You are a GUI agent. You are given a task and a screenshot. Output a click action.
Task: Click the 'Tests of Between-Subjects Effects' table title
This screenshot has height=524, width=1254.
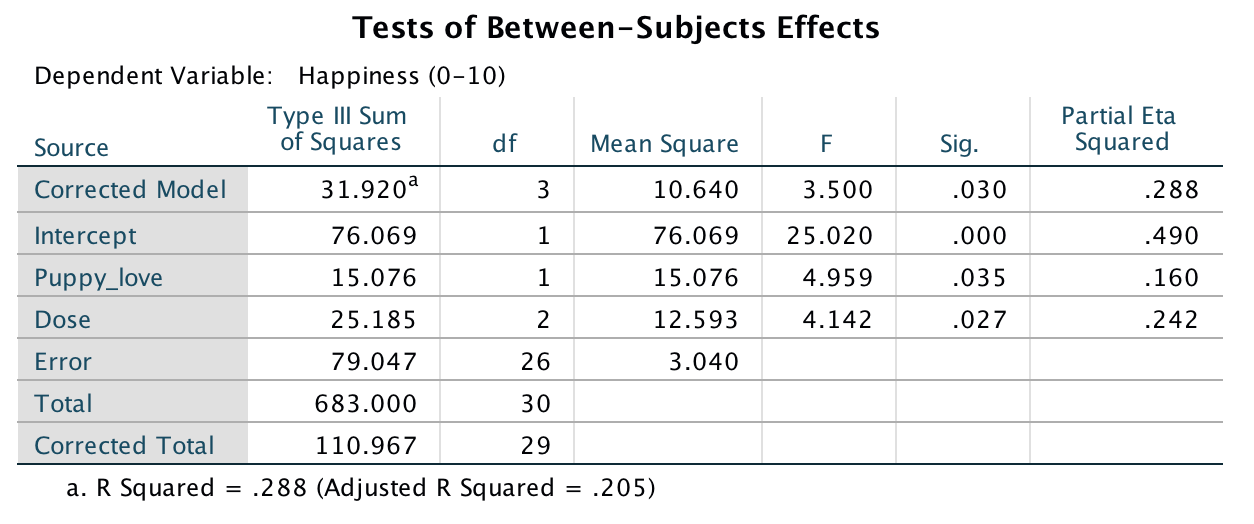coord(617,28)
